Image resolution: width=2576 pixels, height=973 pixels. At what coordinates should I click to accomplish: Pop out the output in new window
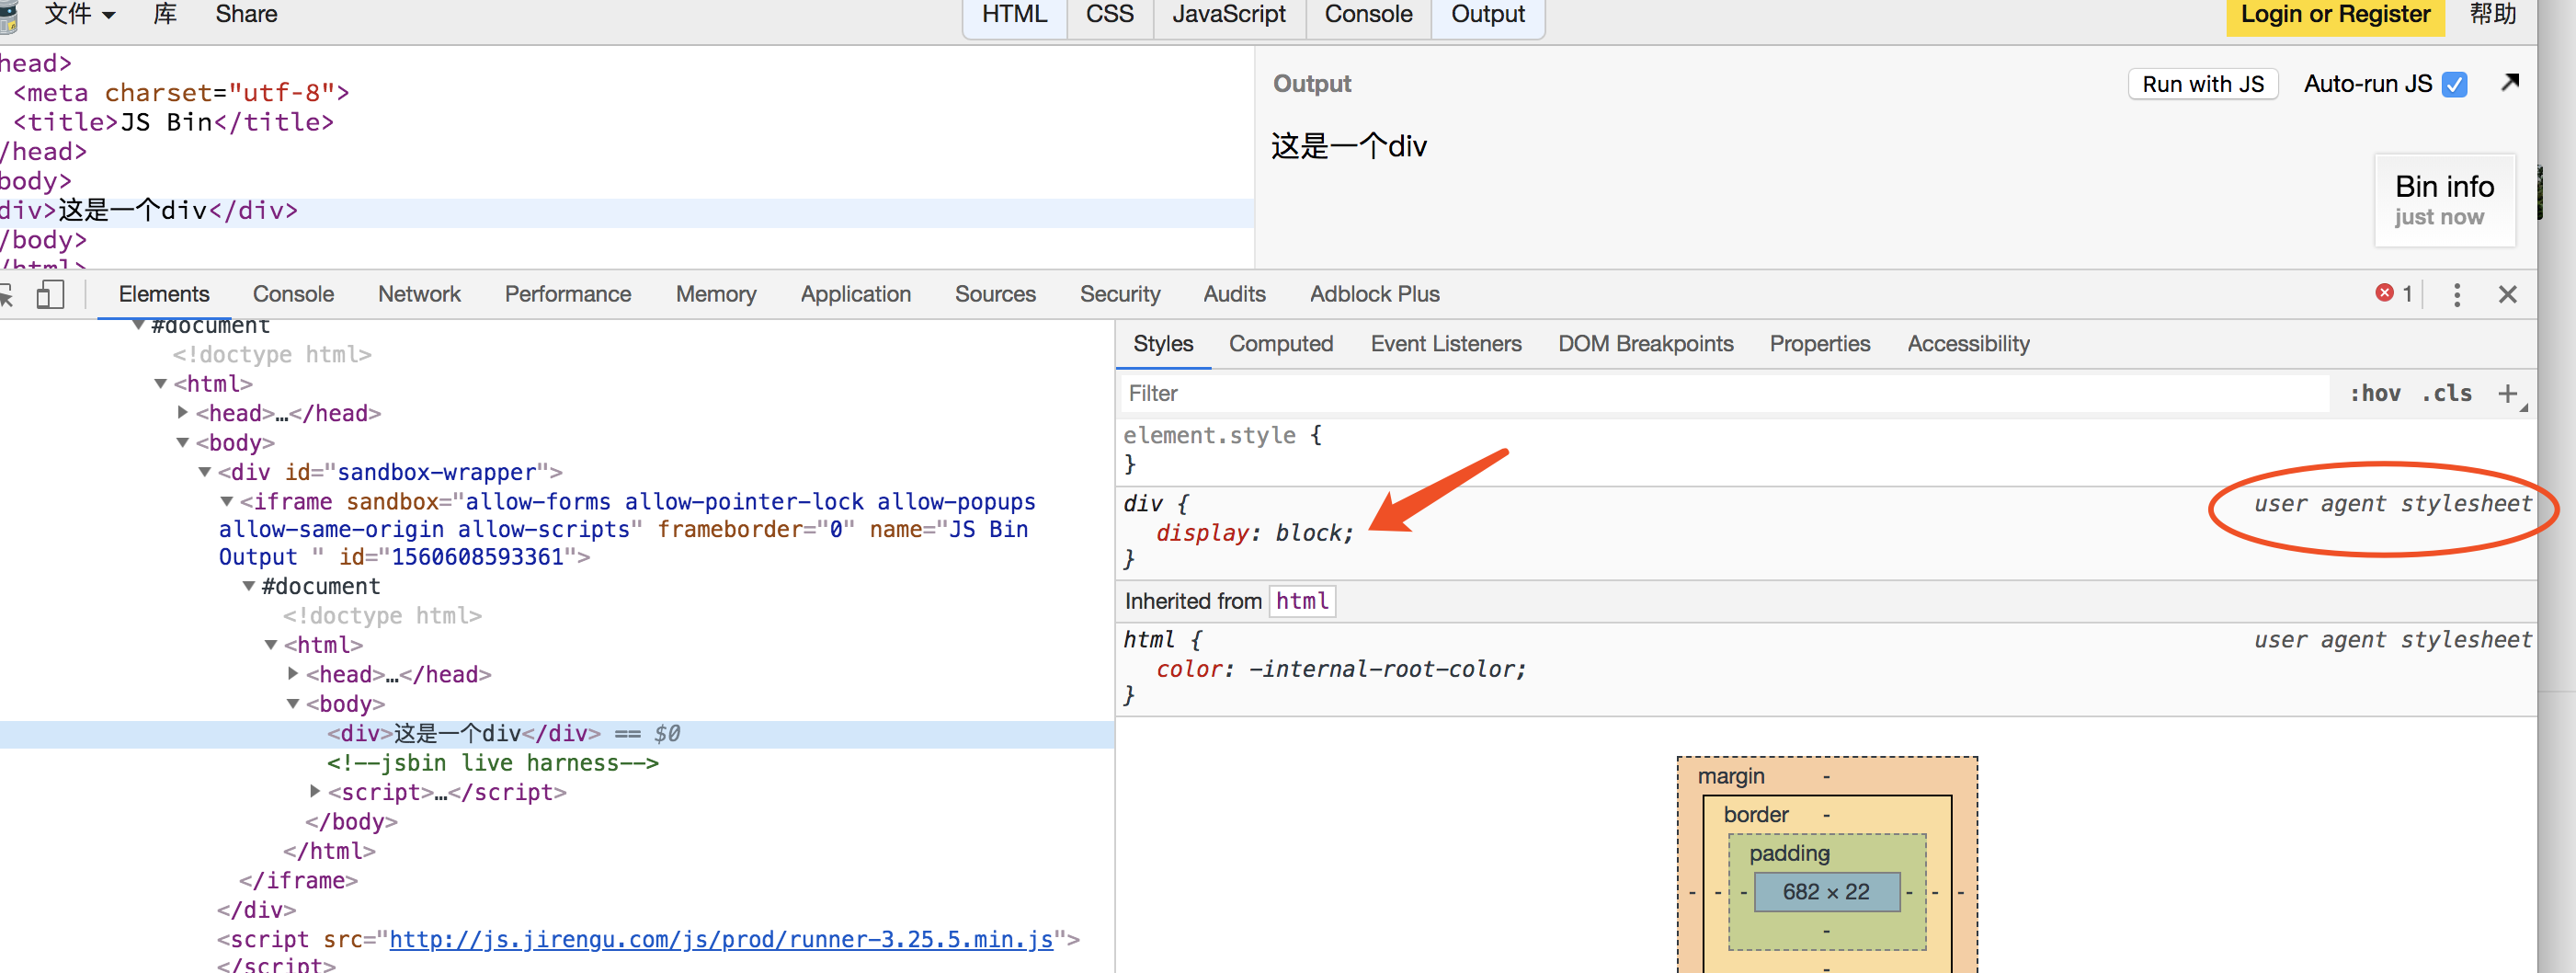(x=2509, y=82)
